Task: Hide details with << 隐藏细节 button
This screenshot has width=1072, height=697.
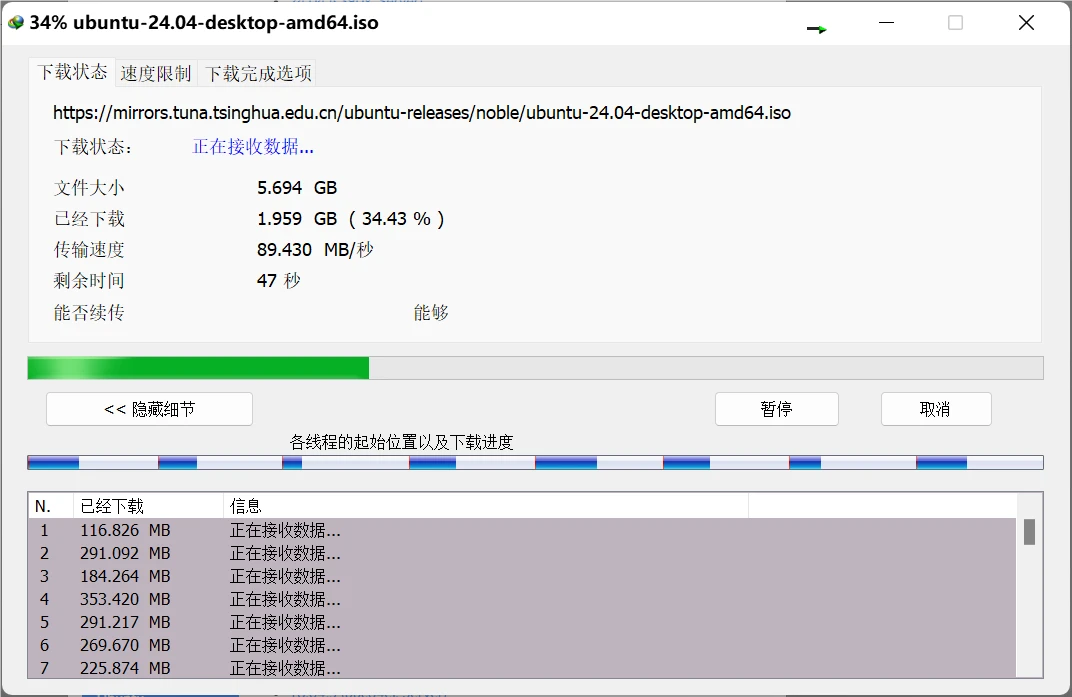Action: pyautogui.click(x=149, y=409)
